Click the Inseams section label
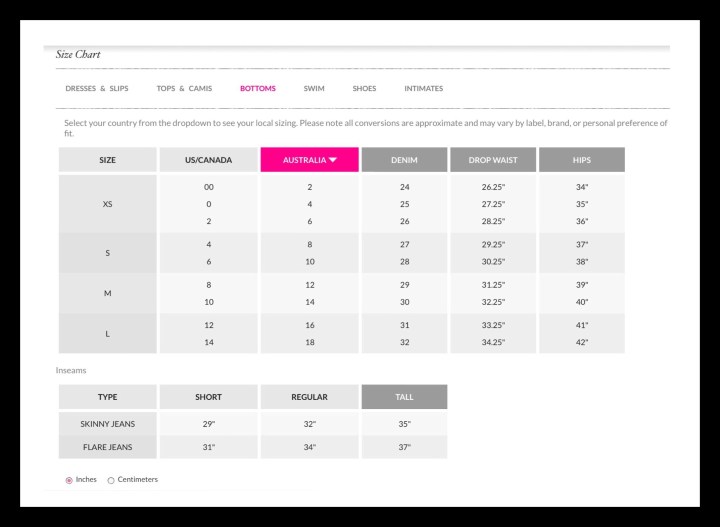The height and width of the screenshot is (527, 720). click(71, 370)
